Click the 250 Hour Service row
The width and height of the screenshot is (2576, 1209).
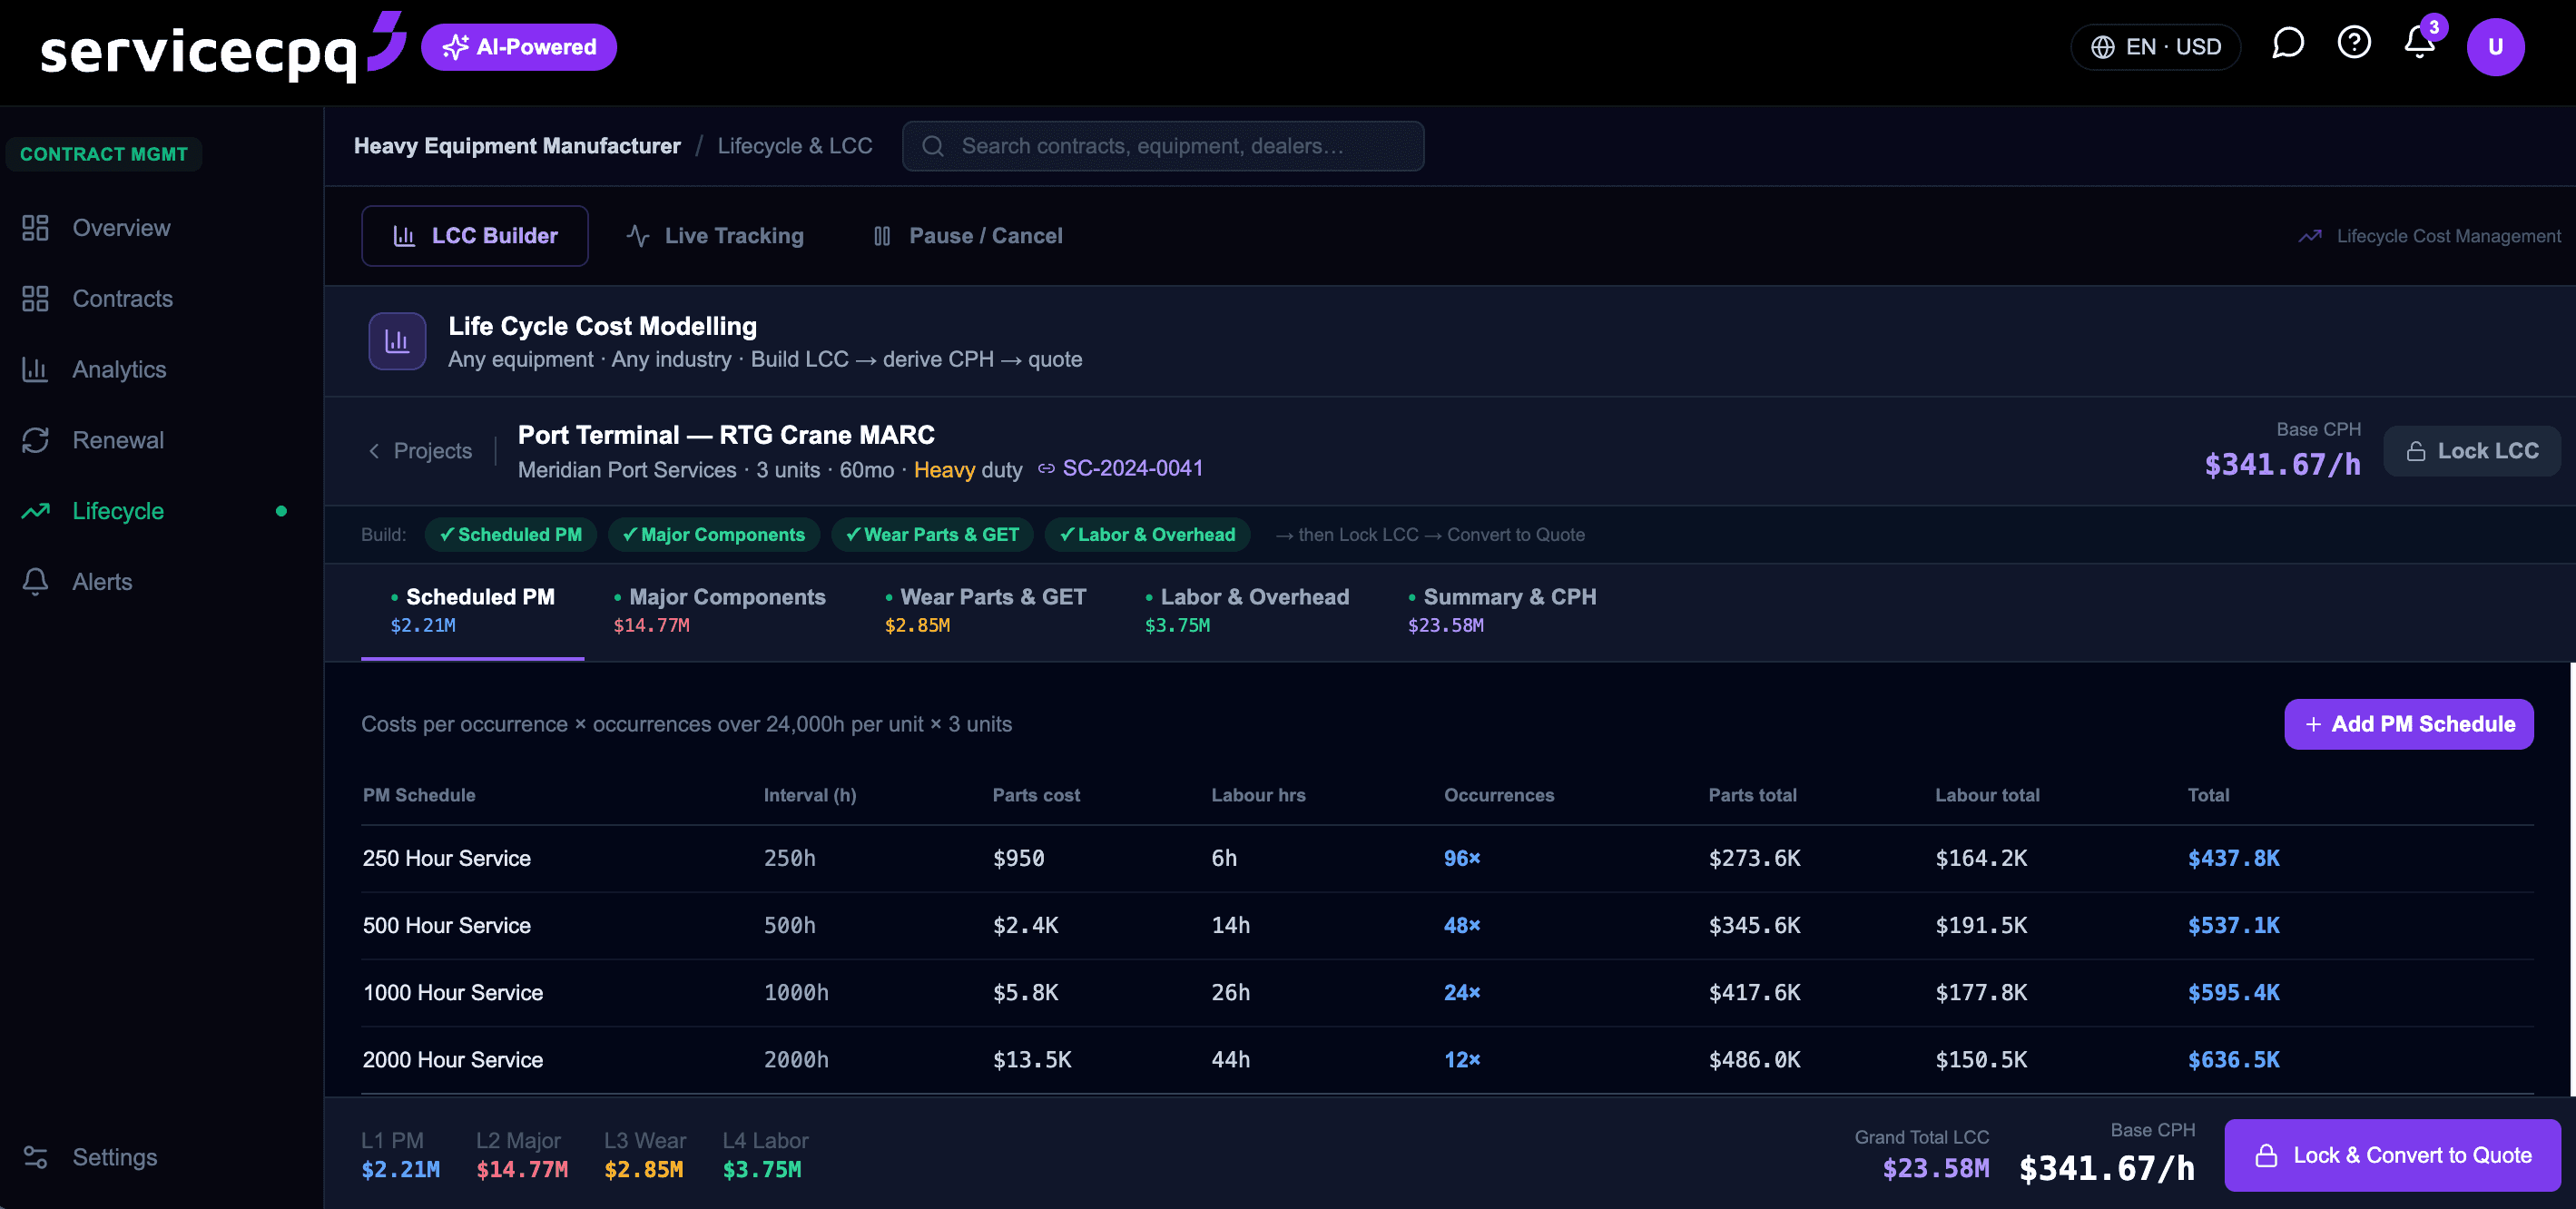(1447, 858)
